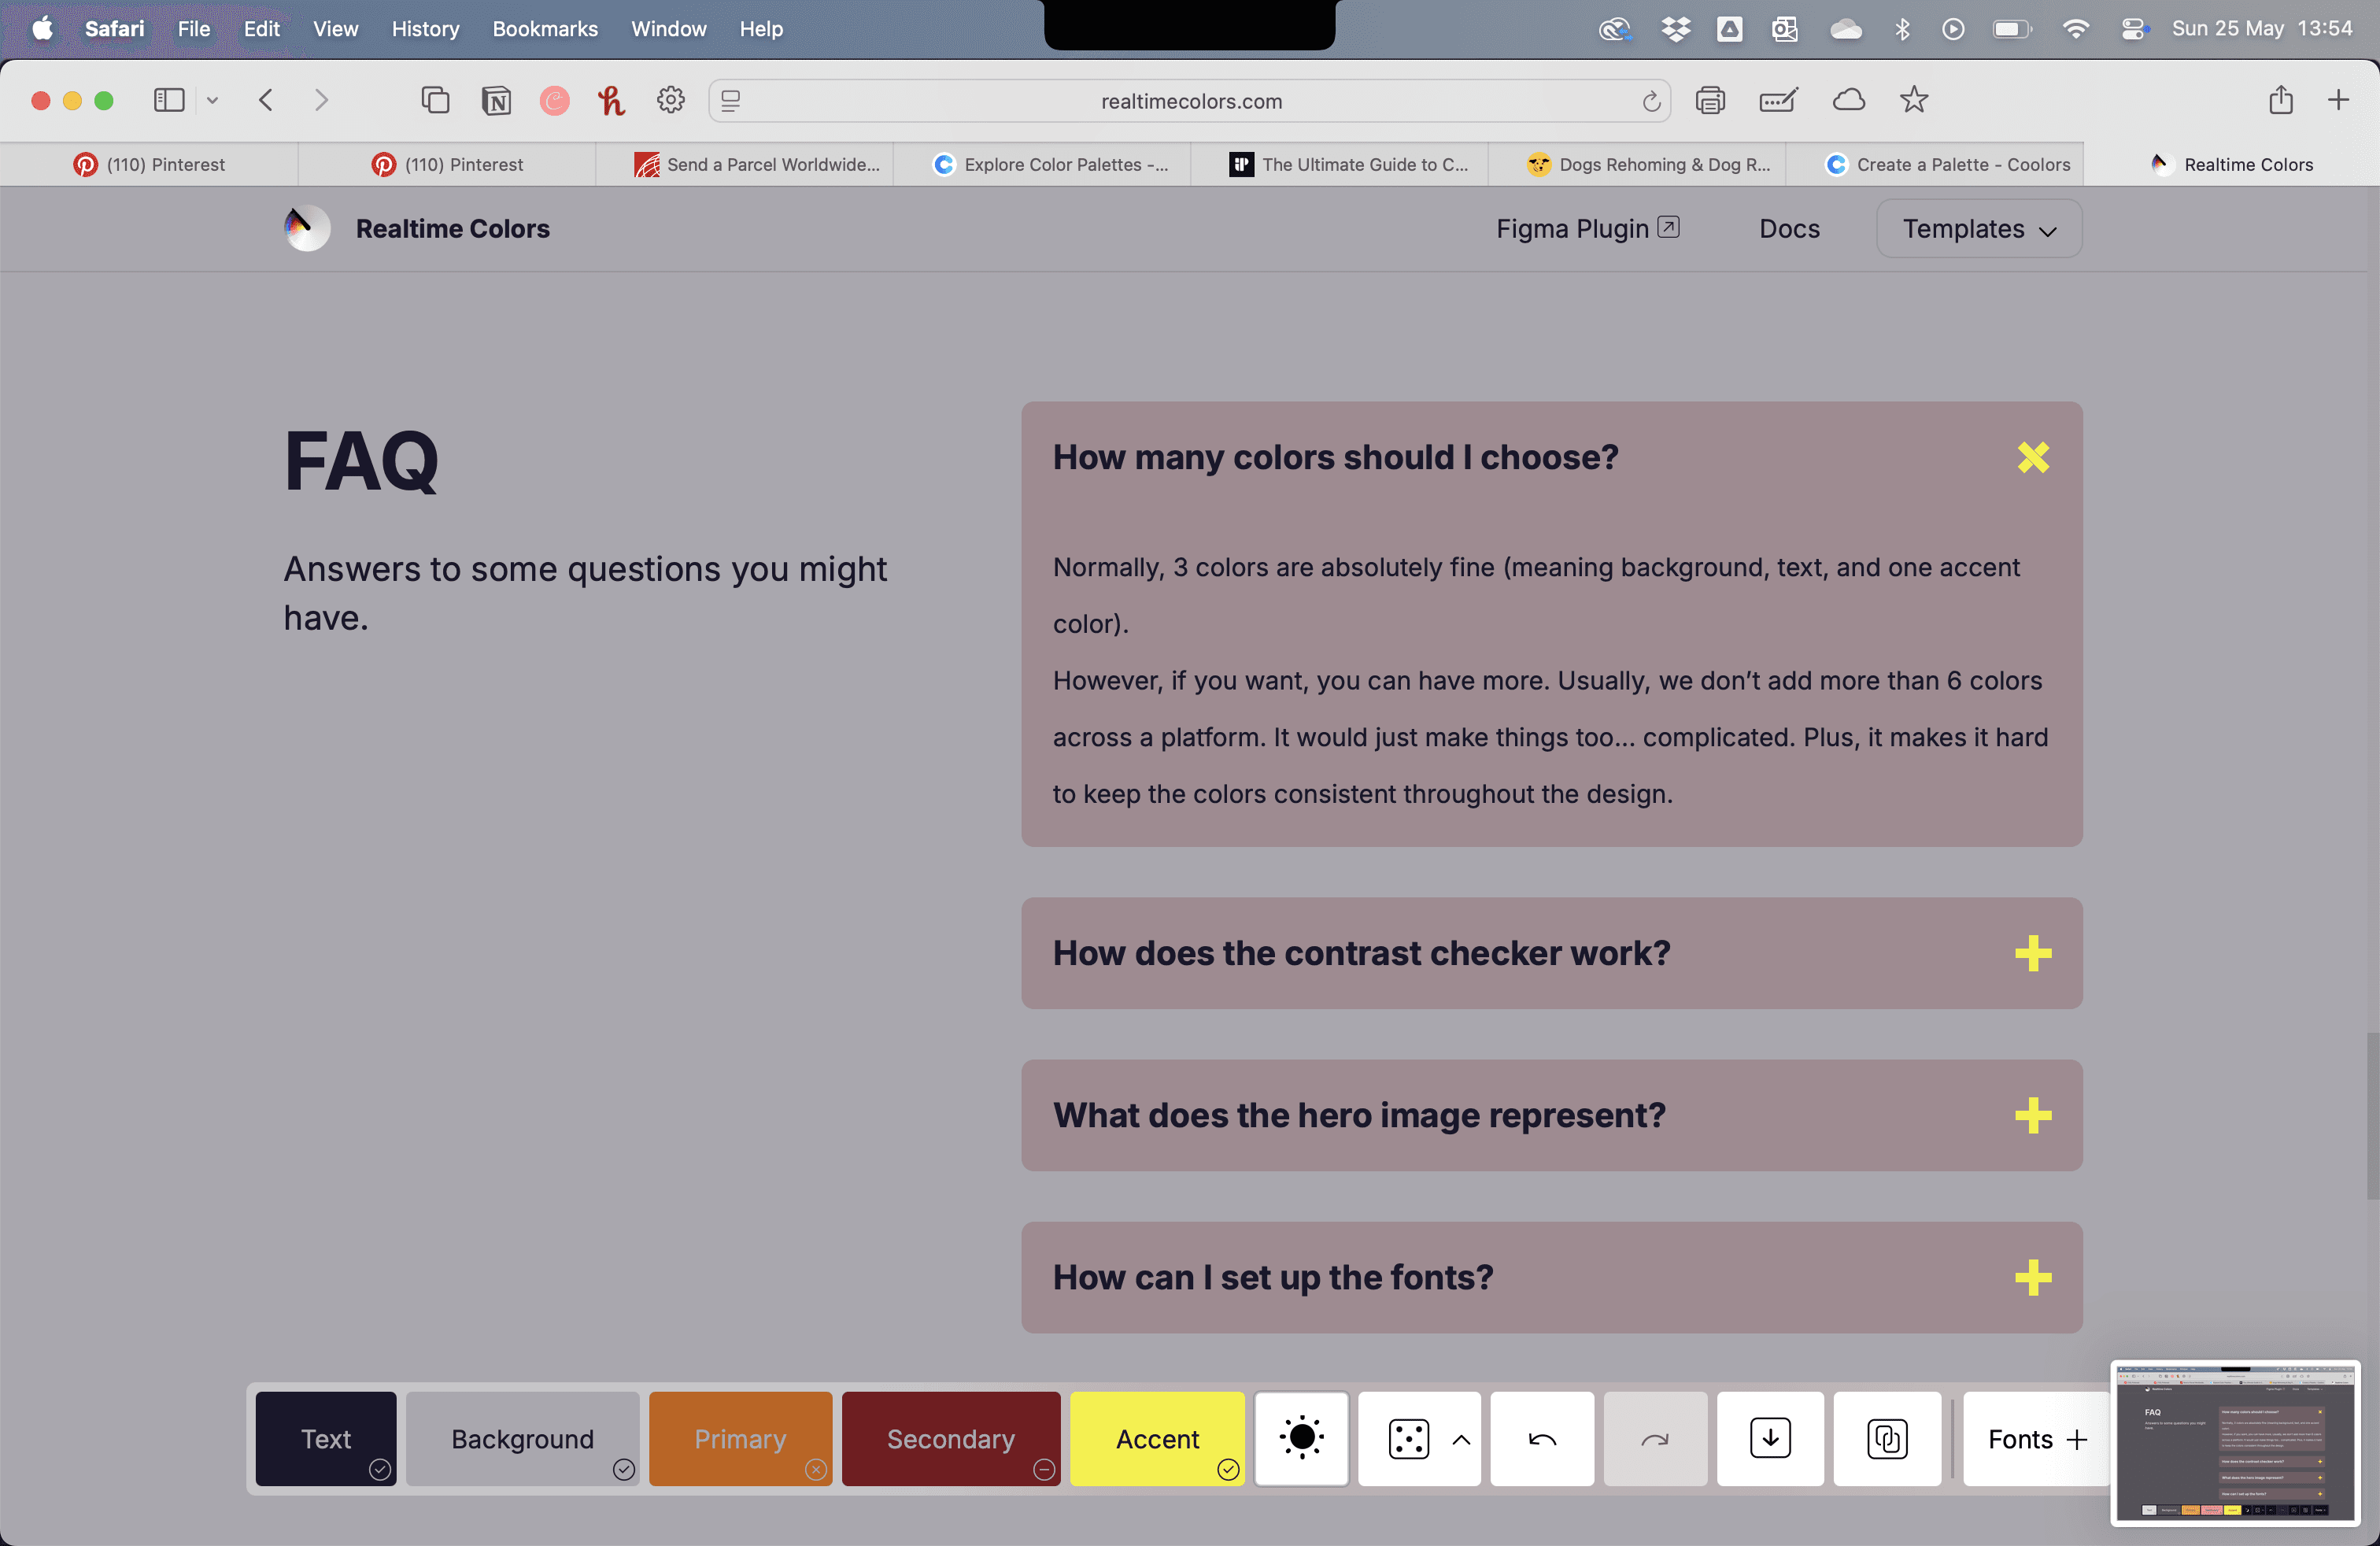The width and height of the screenshot is (2380, 1546).
Task: Click Safari's reload page icon
Action: pyautogui.click(x=1651, y=101)
